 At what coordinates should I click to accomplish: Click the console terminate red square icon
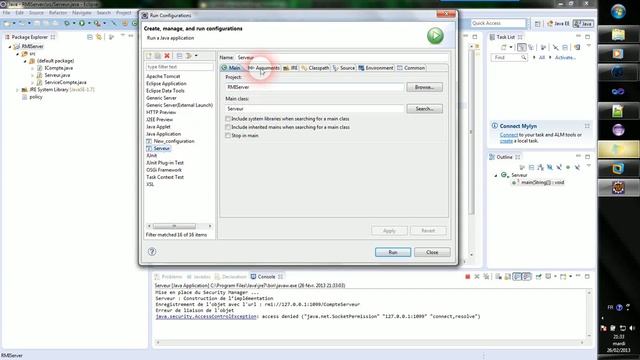pyautogui.click(x=468, y=277)
